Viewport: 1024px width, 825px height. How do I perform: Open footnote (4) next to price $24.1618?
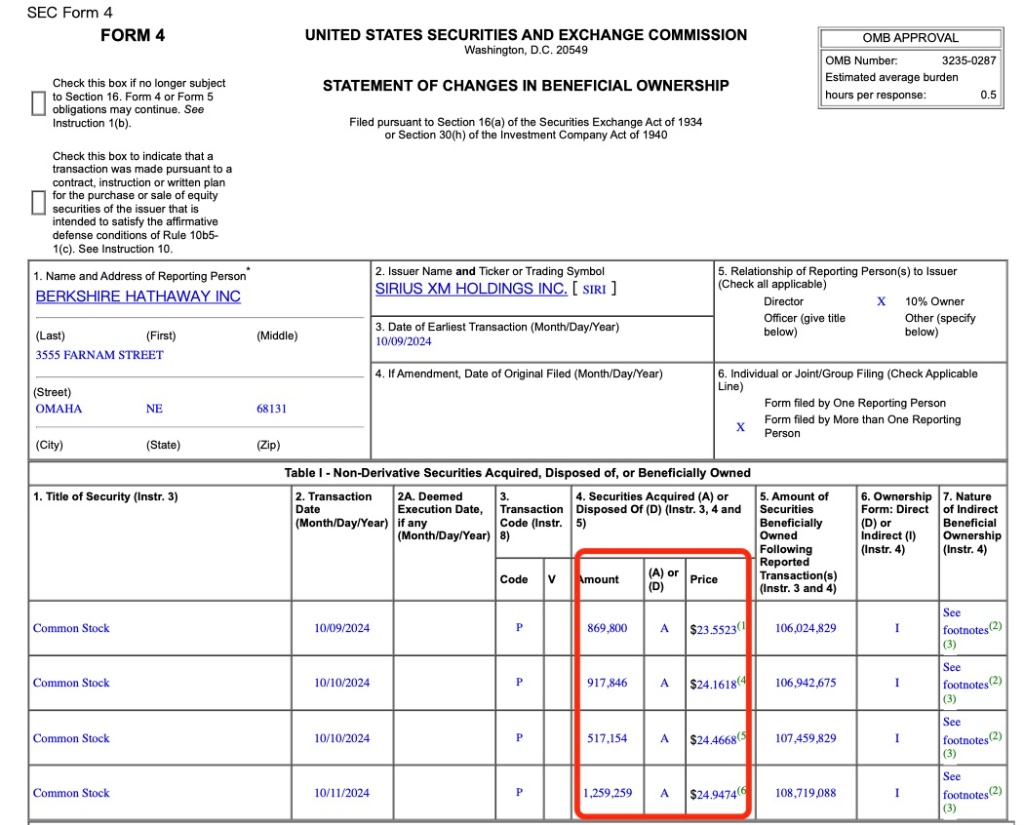coord(742,681)
